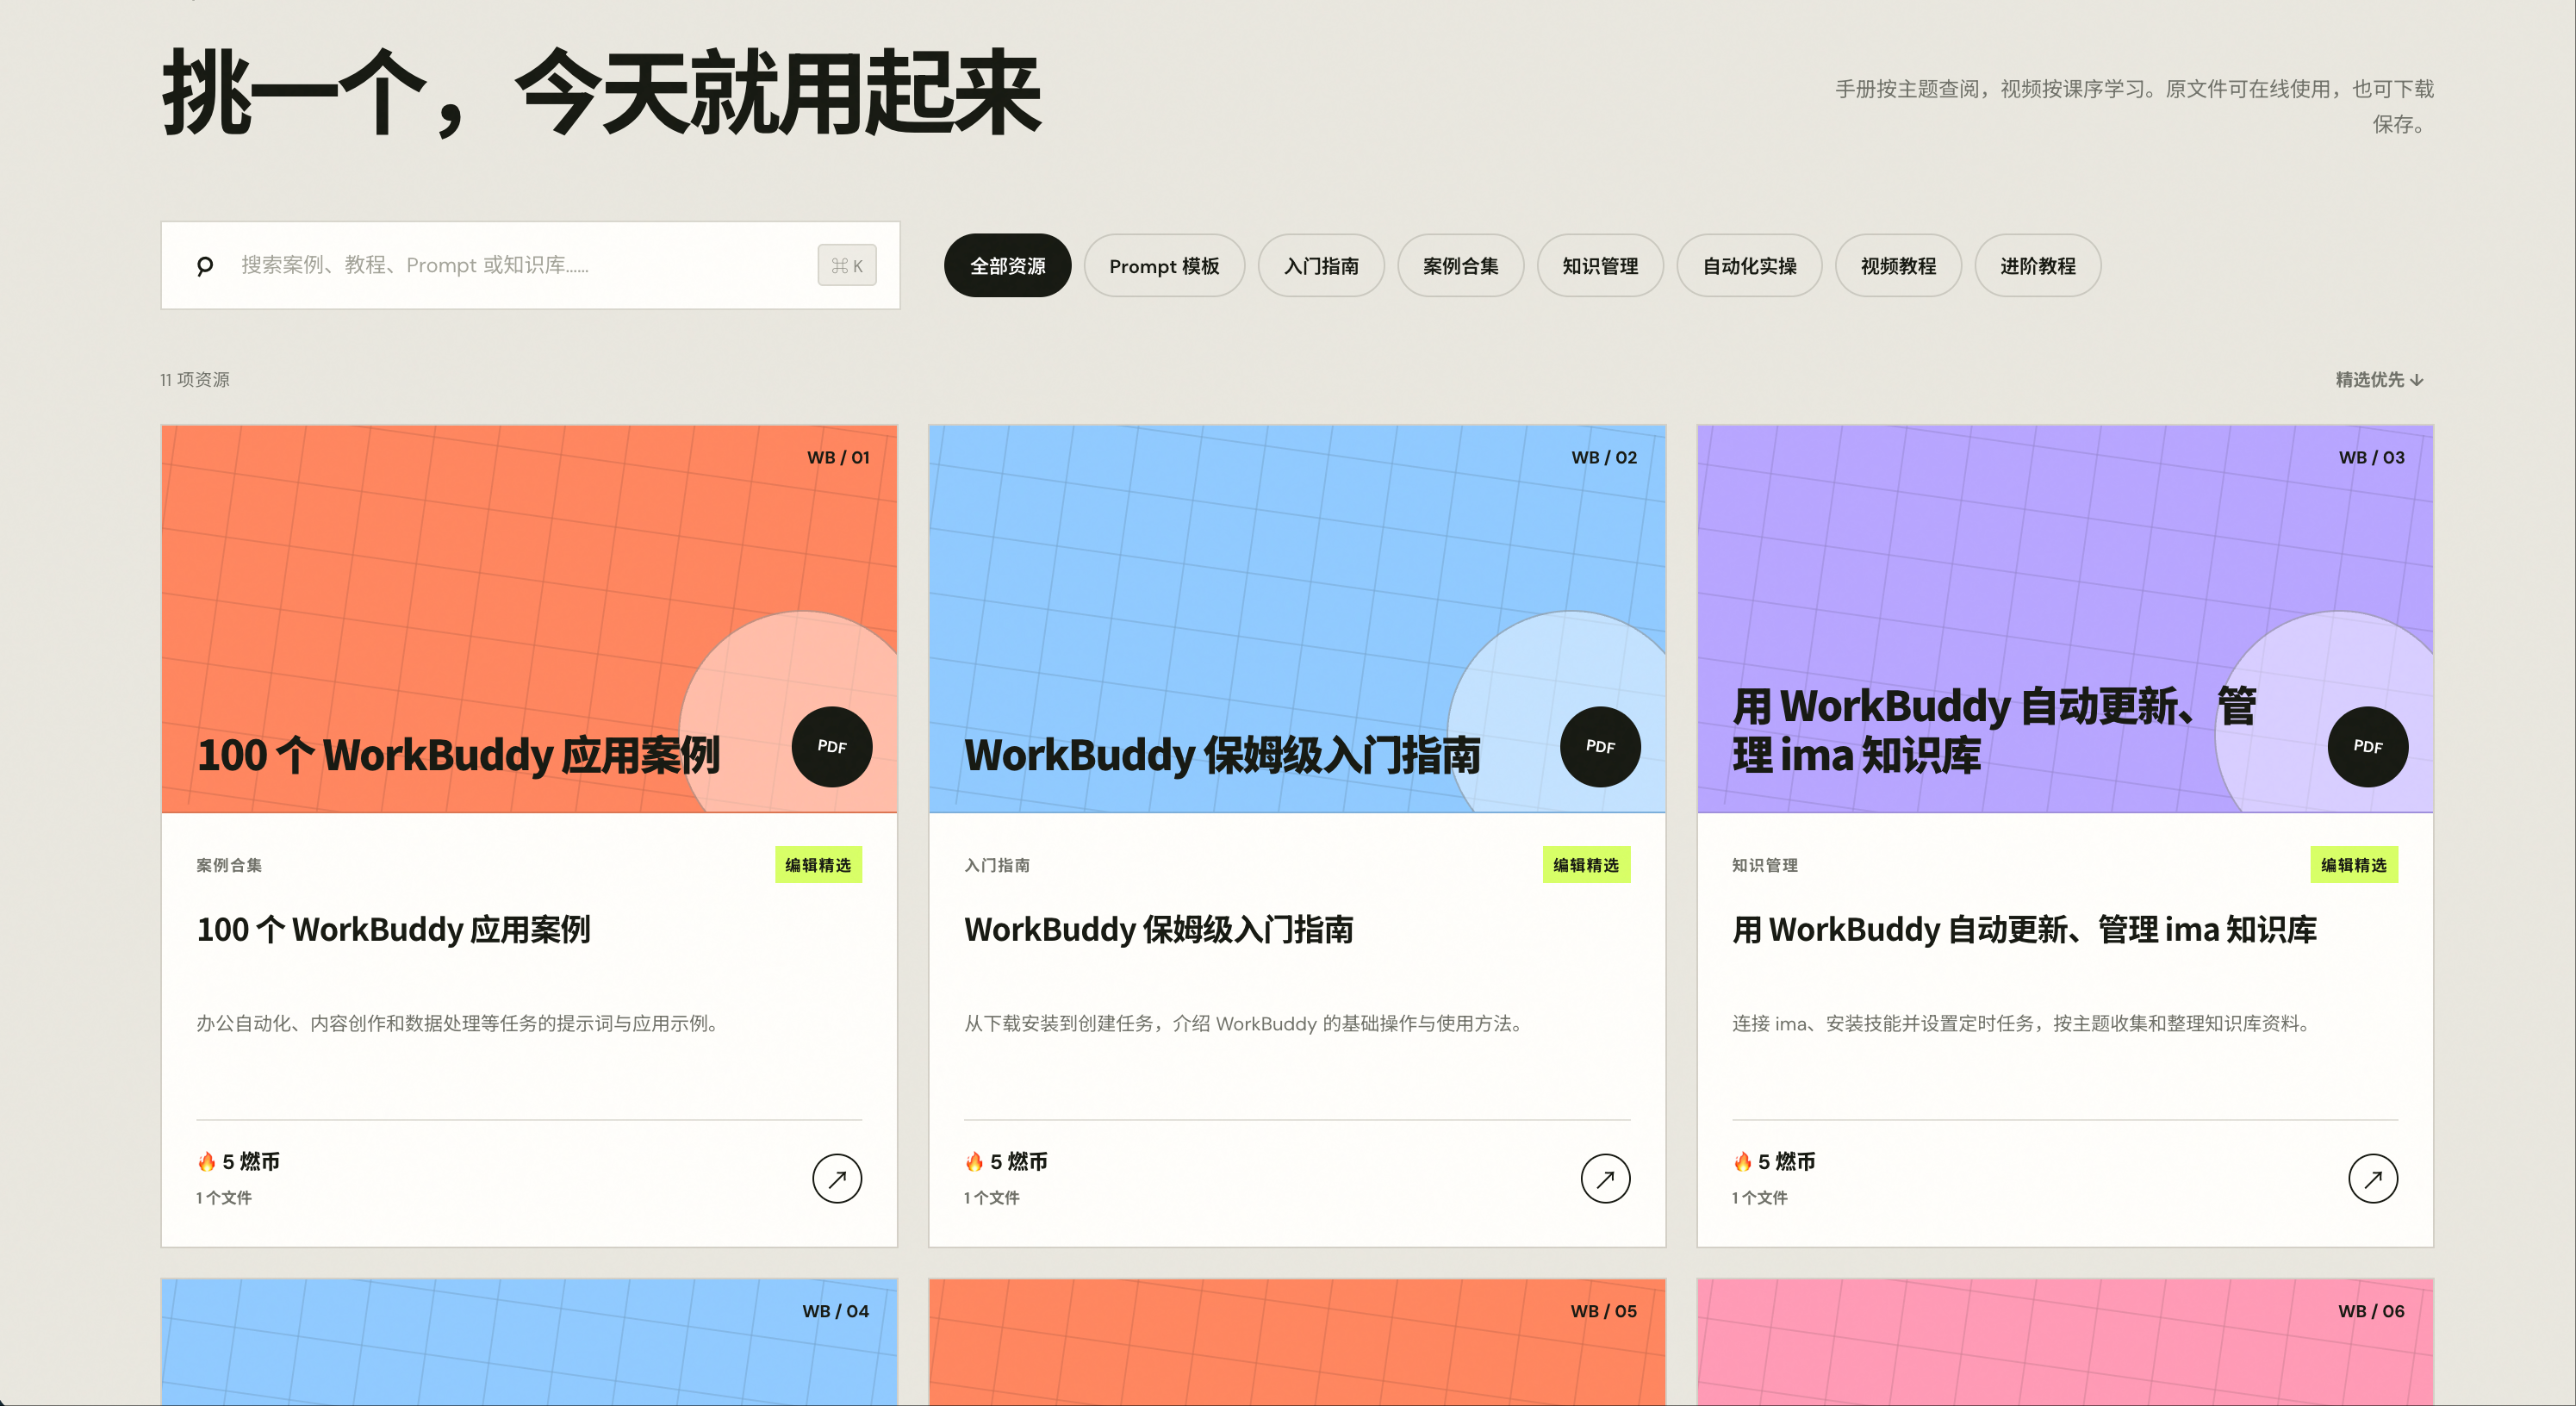This screenshot has height=1406, width=2576.
Task: Click description 办公自动化、内容创作和数据处理
Action: tap(459, 1023)
